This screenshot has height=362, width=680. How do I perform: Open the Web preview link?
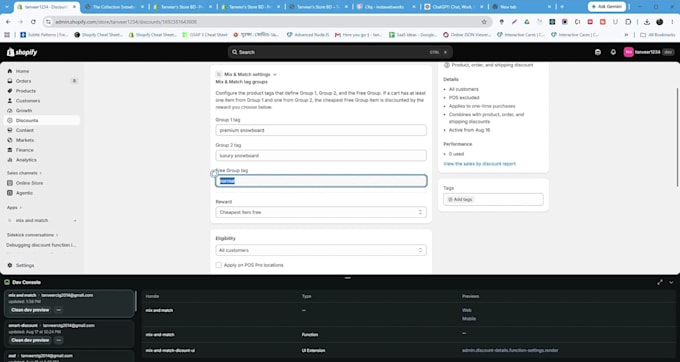(x=467, y=310)
